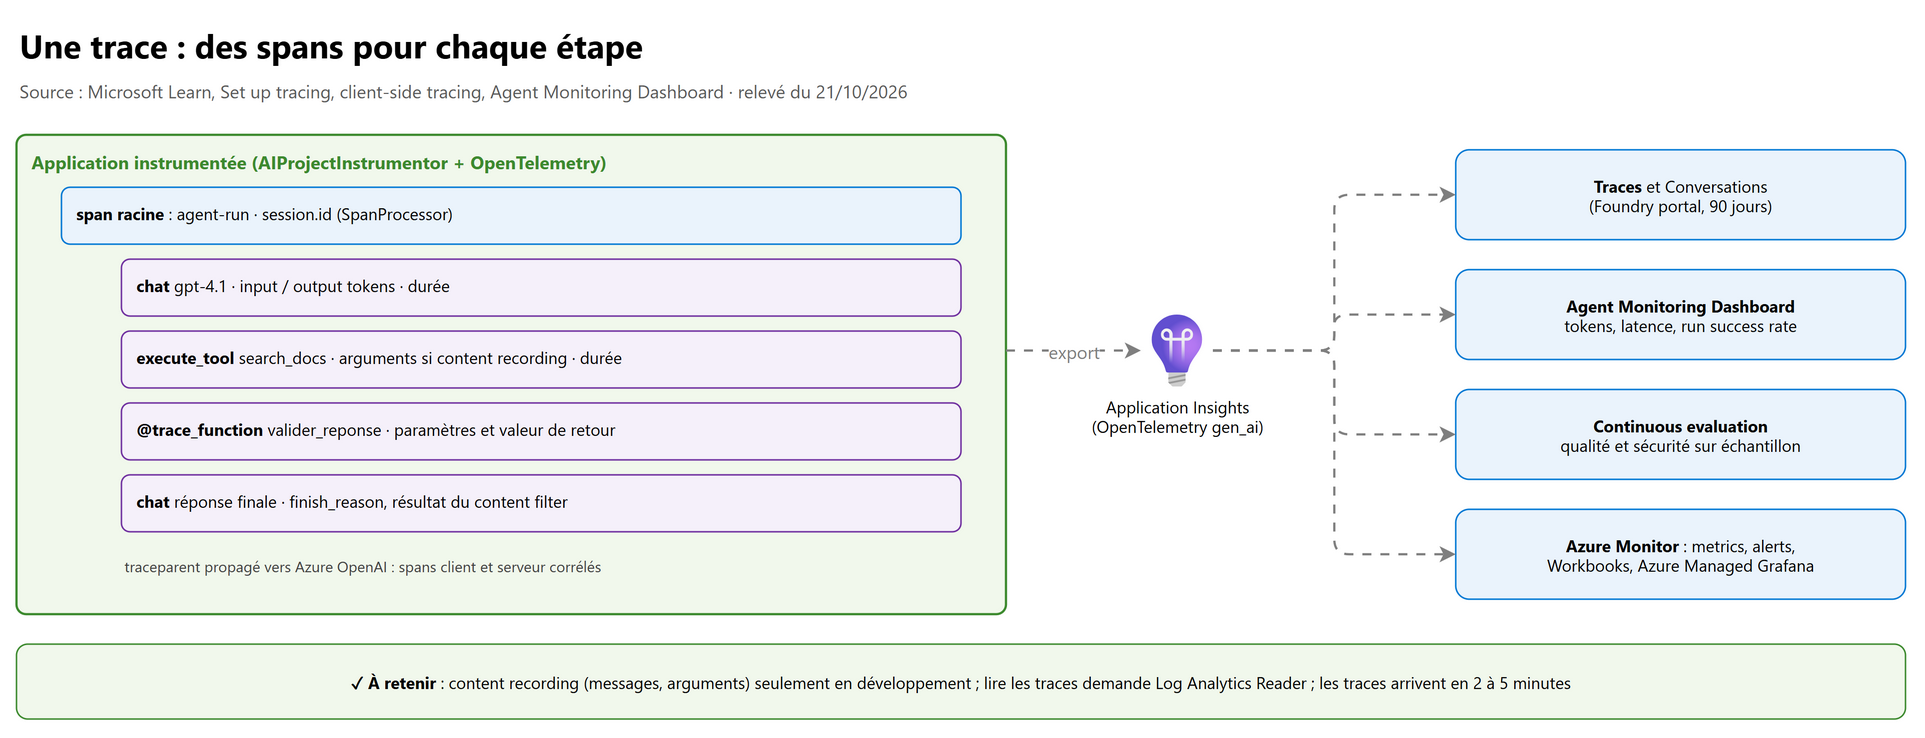The width and height of the screenshot is (1925, 738).
Task: Click the "chat réponse finale" span box
Action: click(x=541, y=504)
